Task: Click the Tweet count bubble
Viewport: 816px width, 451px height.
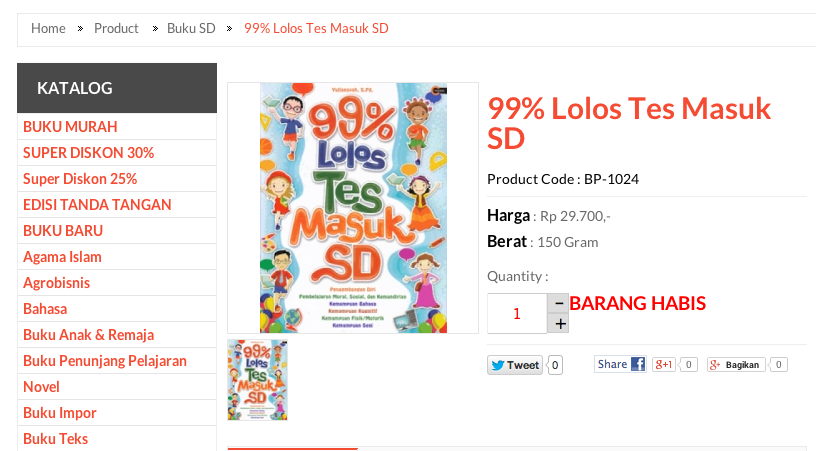Action: [555, 365]
